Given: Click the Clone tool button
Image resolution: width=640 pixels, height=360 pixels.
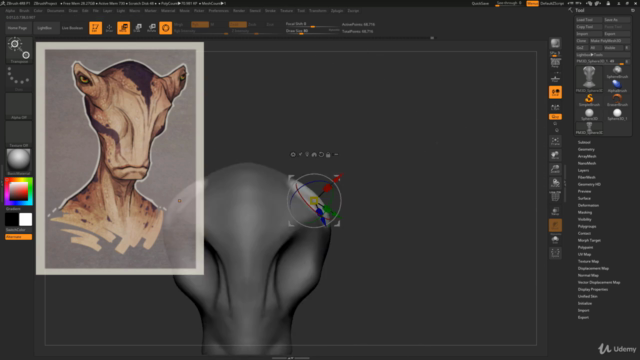Looking at the screenshot, I should 581,41.
